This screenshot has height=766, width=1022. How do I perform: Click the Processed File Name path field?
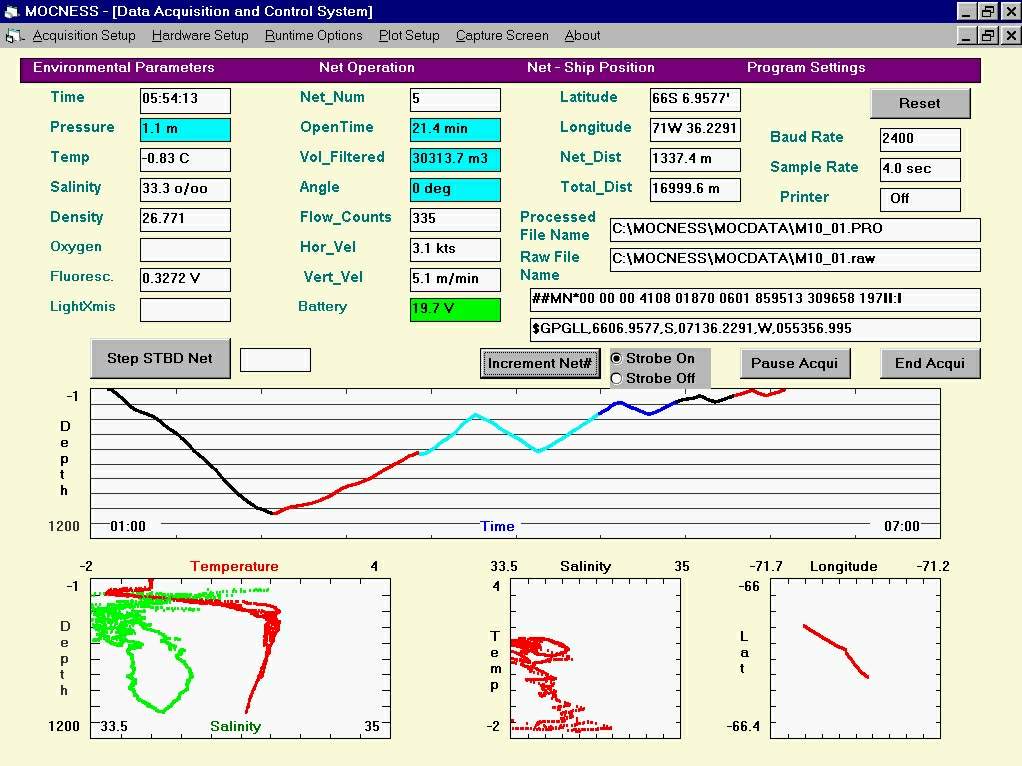795,229
